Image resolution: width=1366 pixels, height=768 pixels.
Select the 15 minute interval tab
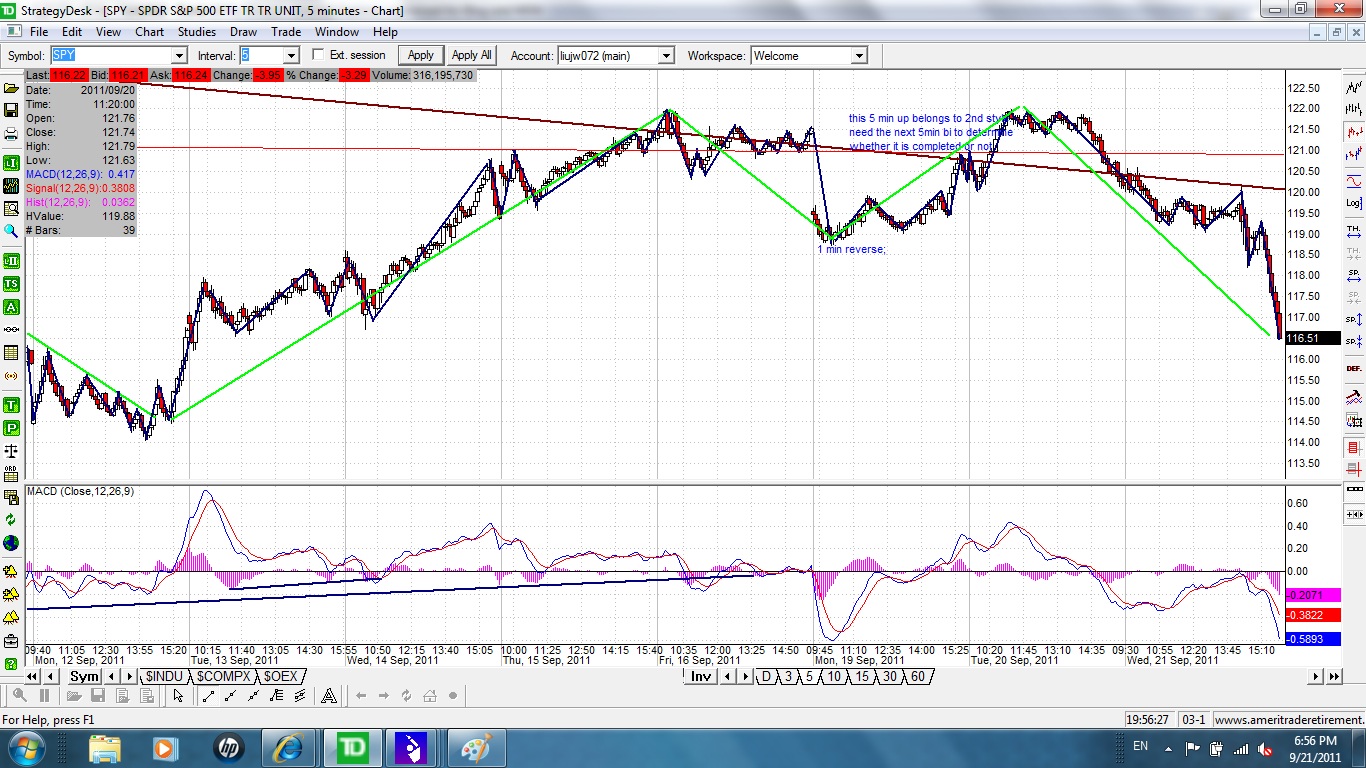click(x=862, y=676)
